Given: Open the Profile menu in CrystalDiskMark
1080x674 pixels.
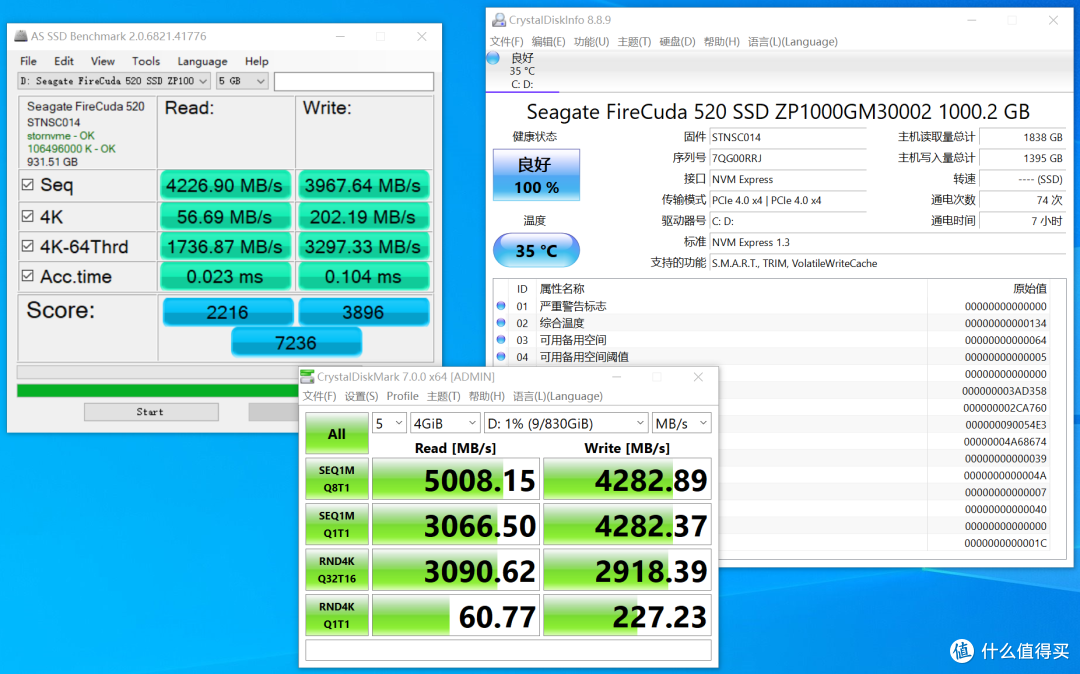Looking at the screenshot, I should click(x=402, y=396).
